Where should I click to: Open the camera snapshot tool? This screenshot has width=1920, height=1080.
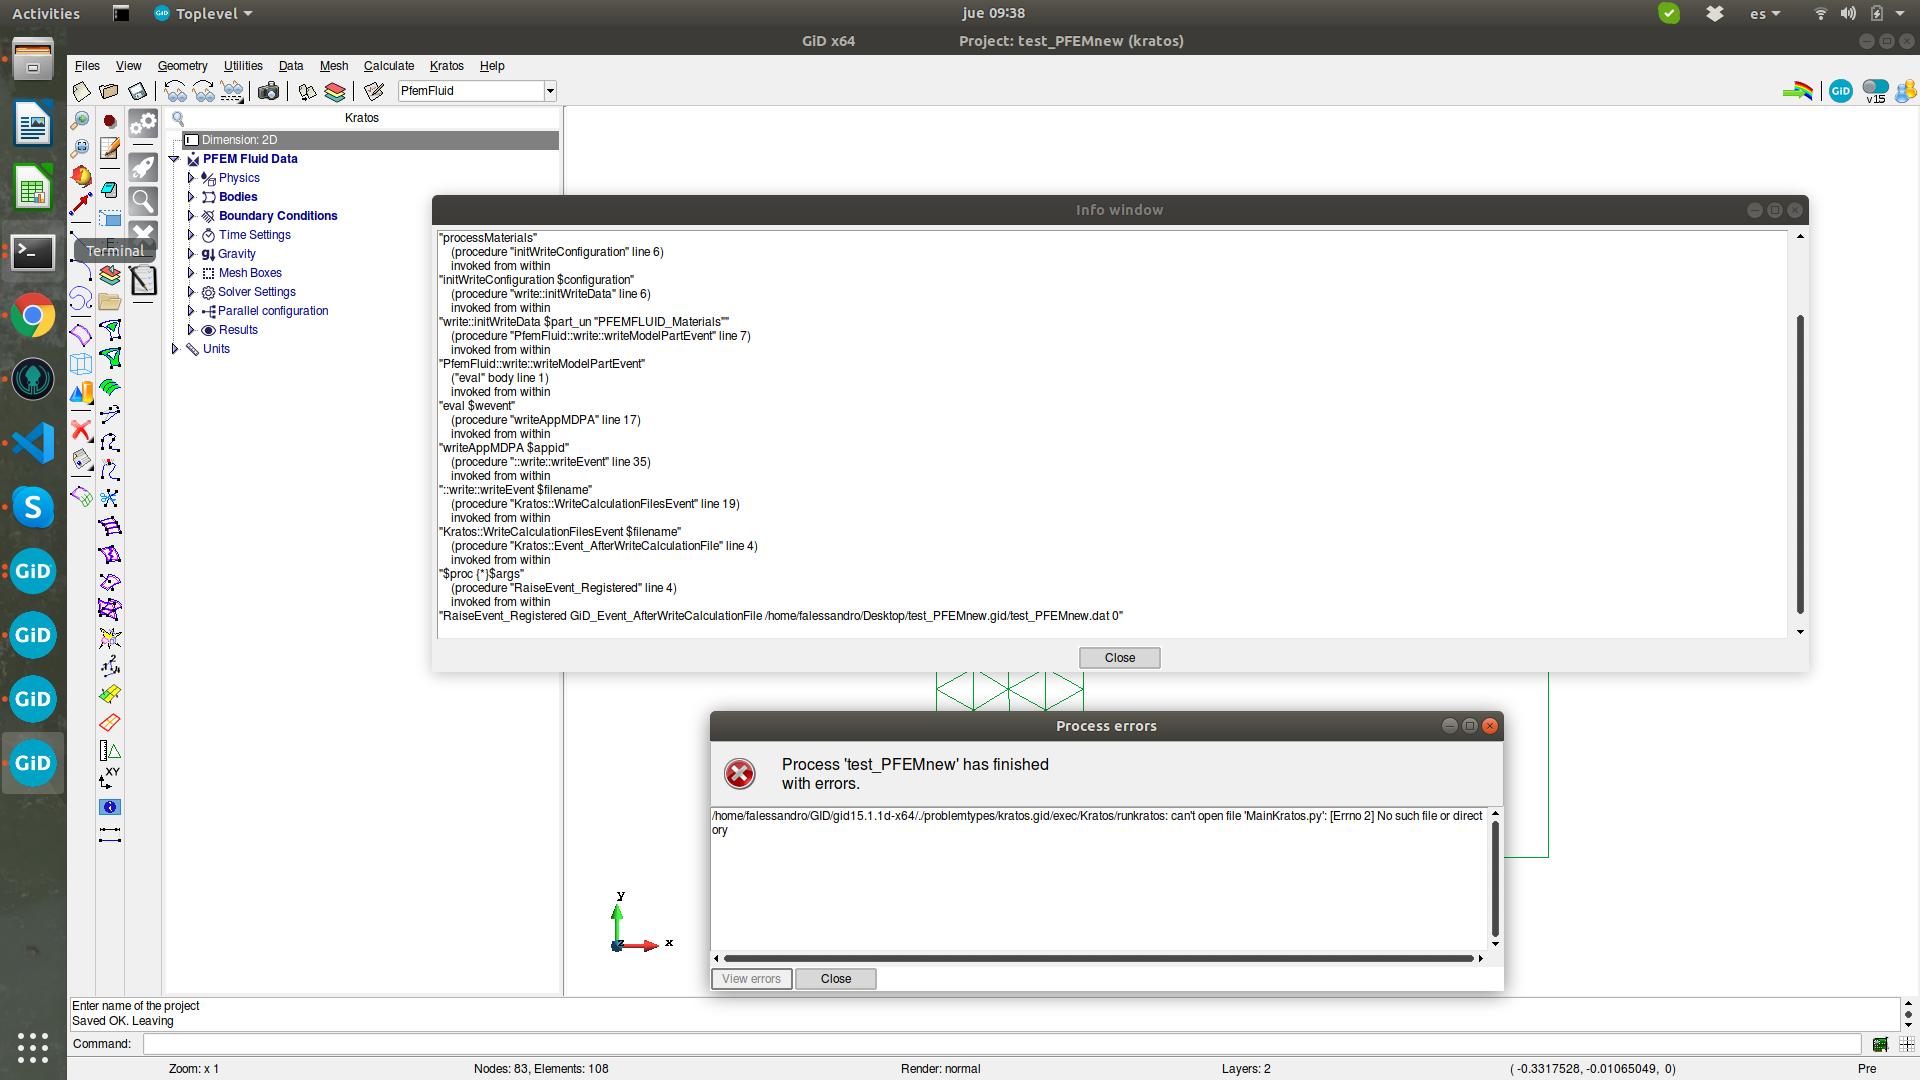pyautogui.click(x=268, y=90)
